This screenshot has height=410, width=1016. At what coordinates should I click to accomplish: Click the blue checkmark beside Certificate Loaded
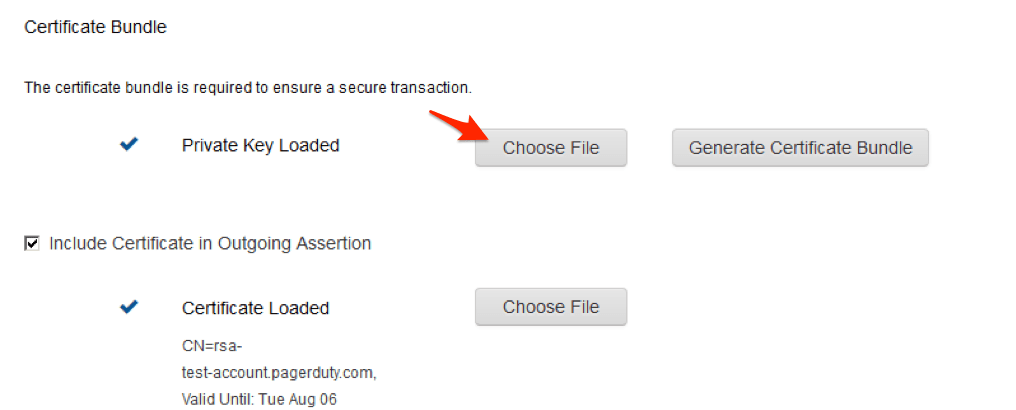[x=129, y=307]
